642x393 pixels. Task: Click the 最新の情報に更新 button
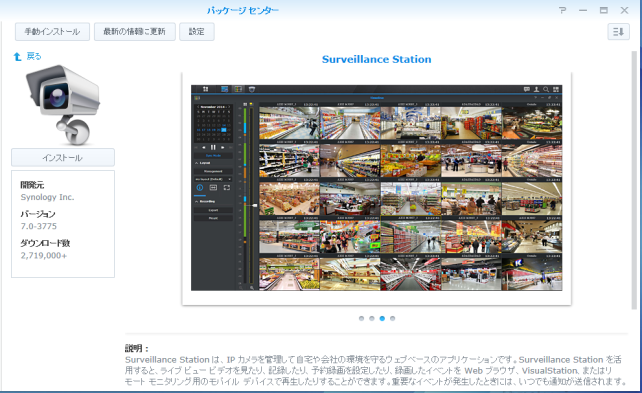point(135,32)
